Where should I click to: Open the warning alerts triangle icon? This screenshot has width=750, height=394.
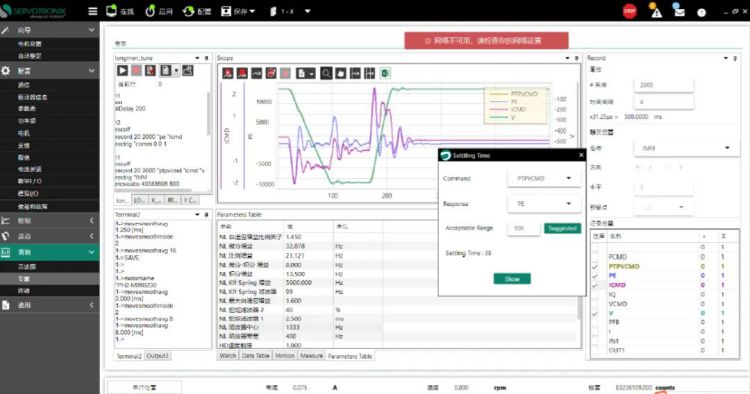click(x=656, y=11)
